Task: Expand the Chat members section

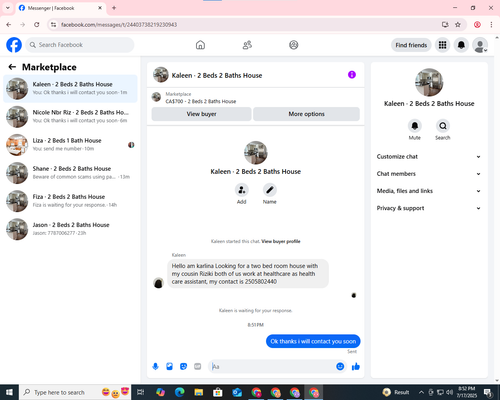Action: click(x=429, y=174)
